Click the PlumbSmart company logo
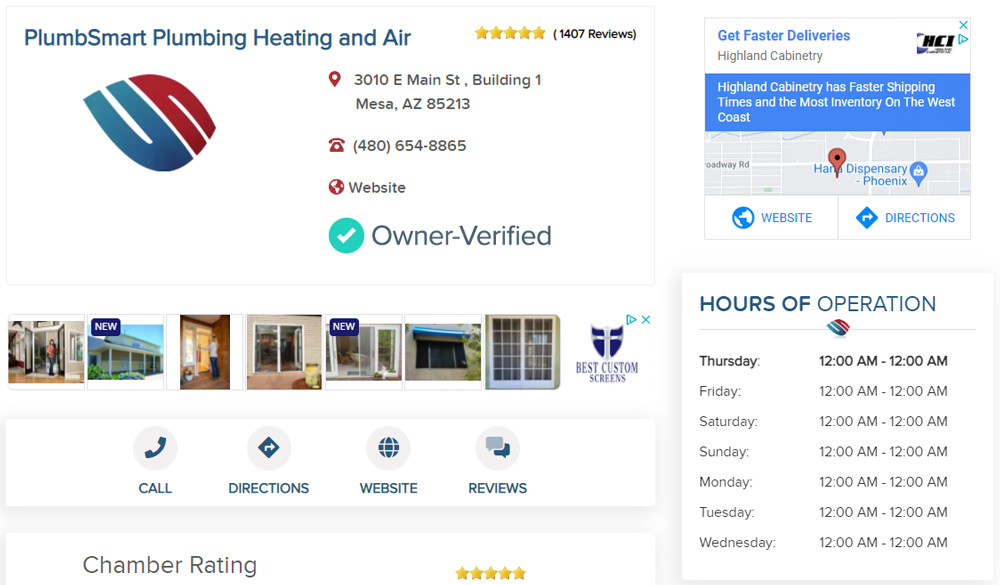 pos(150,122)
